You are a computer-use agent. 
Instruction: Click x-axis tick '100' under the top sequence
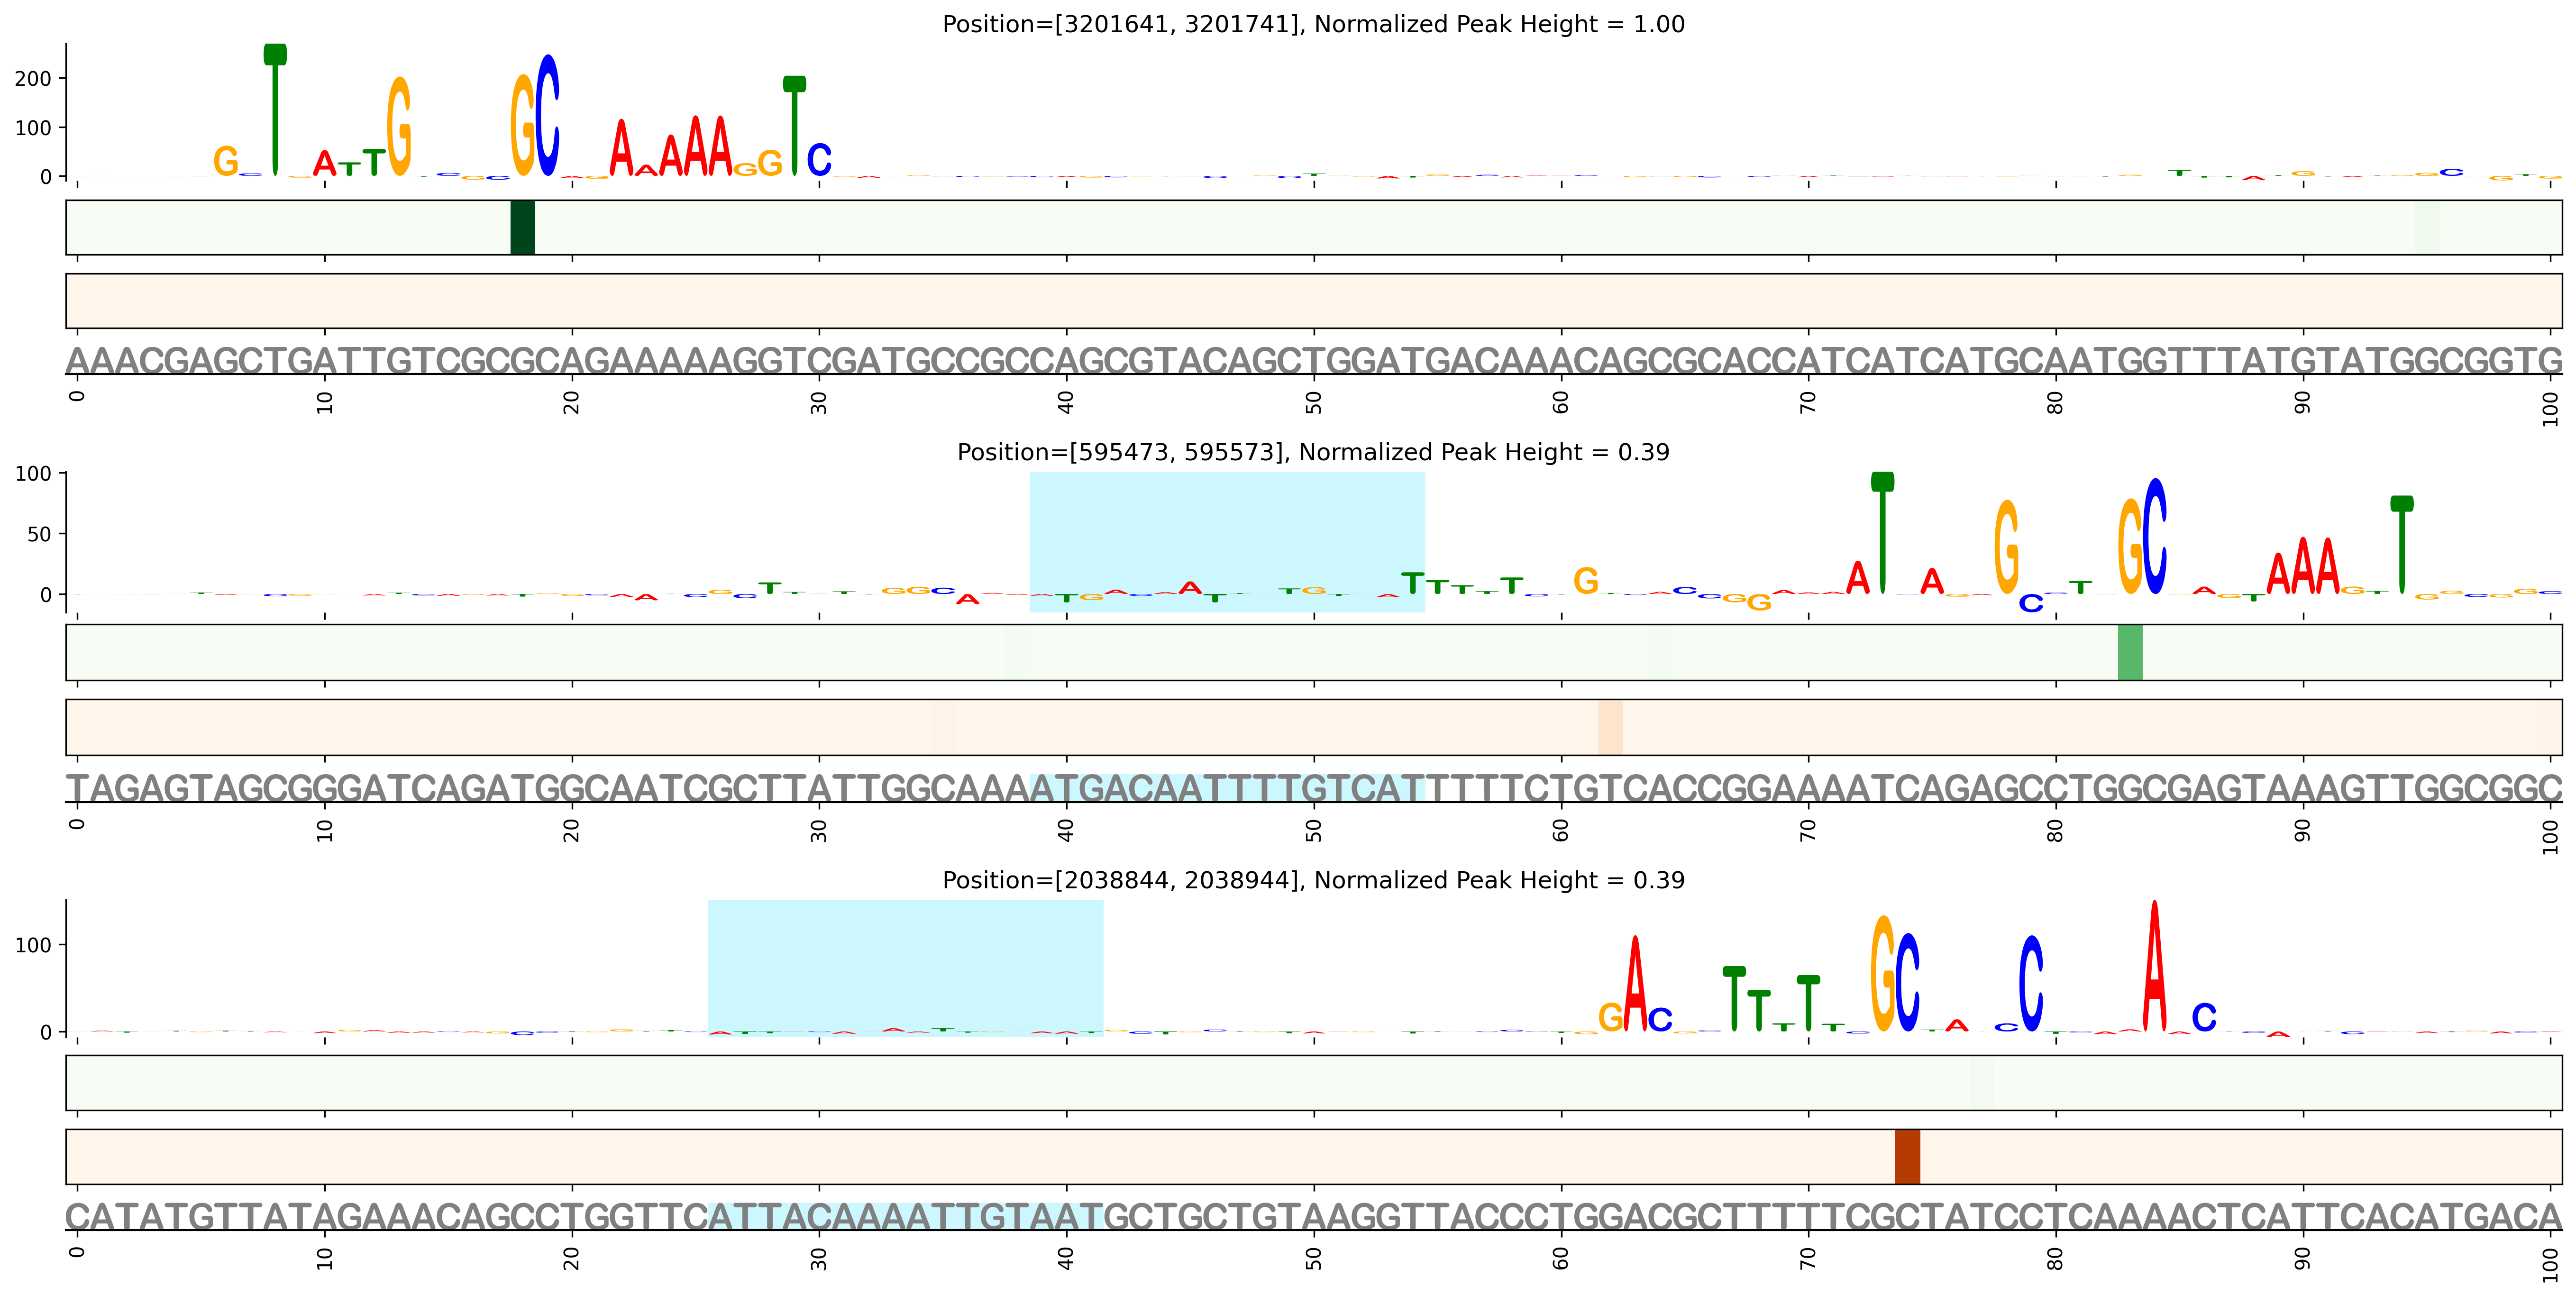point(2550,409)
